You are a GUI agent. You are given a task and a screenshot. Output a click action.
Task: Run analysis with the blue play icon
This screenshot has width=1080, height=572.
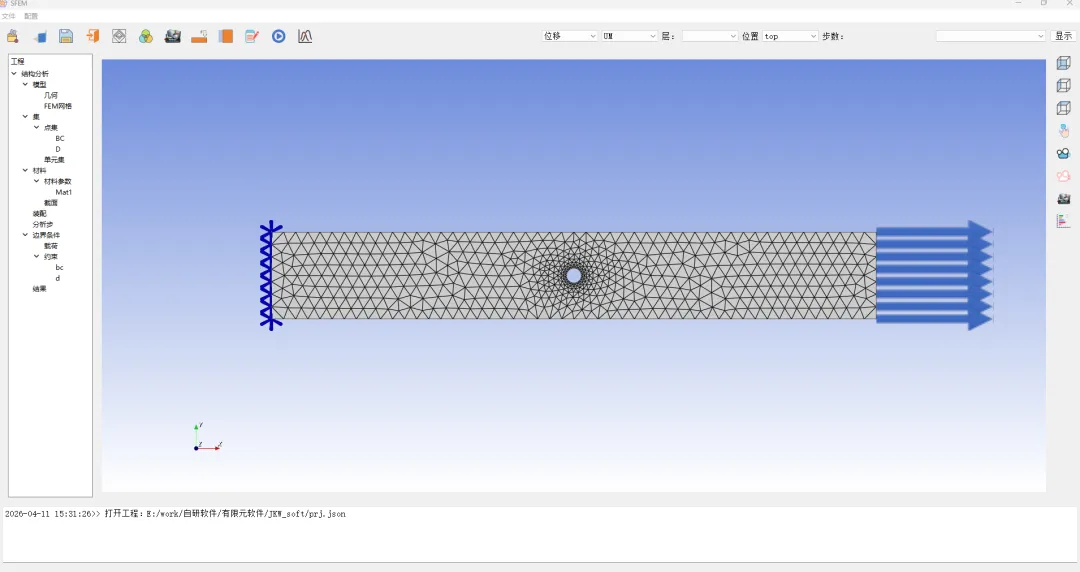[278, 37]
